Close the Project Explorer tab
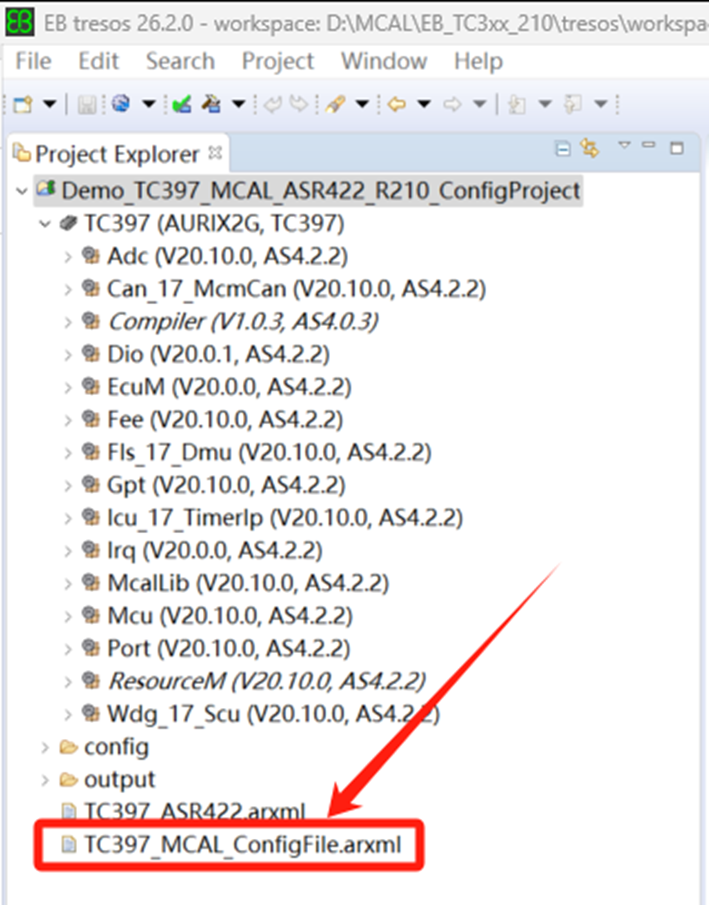Screen dimensions: 709x905 [215, 153]
